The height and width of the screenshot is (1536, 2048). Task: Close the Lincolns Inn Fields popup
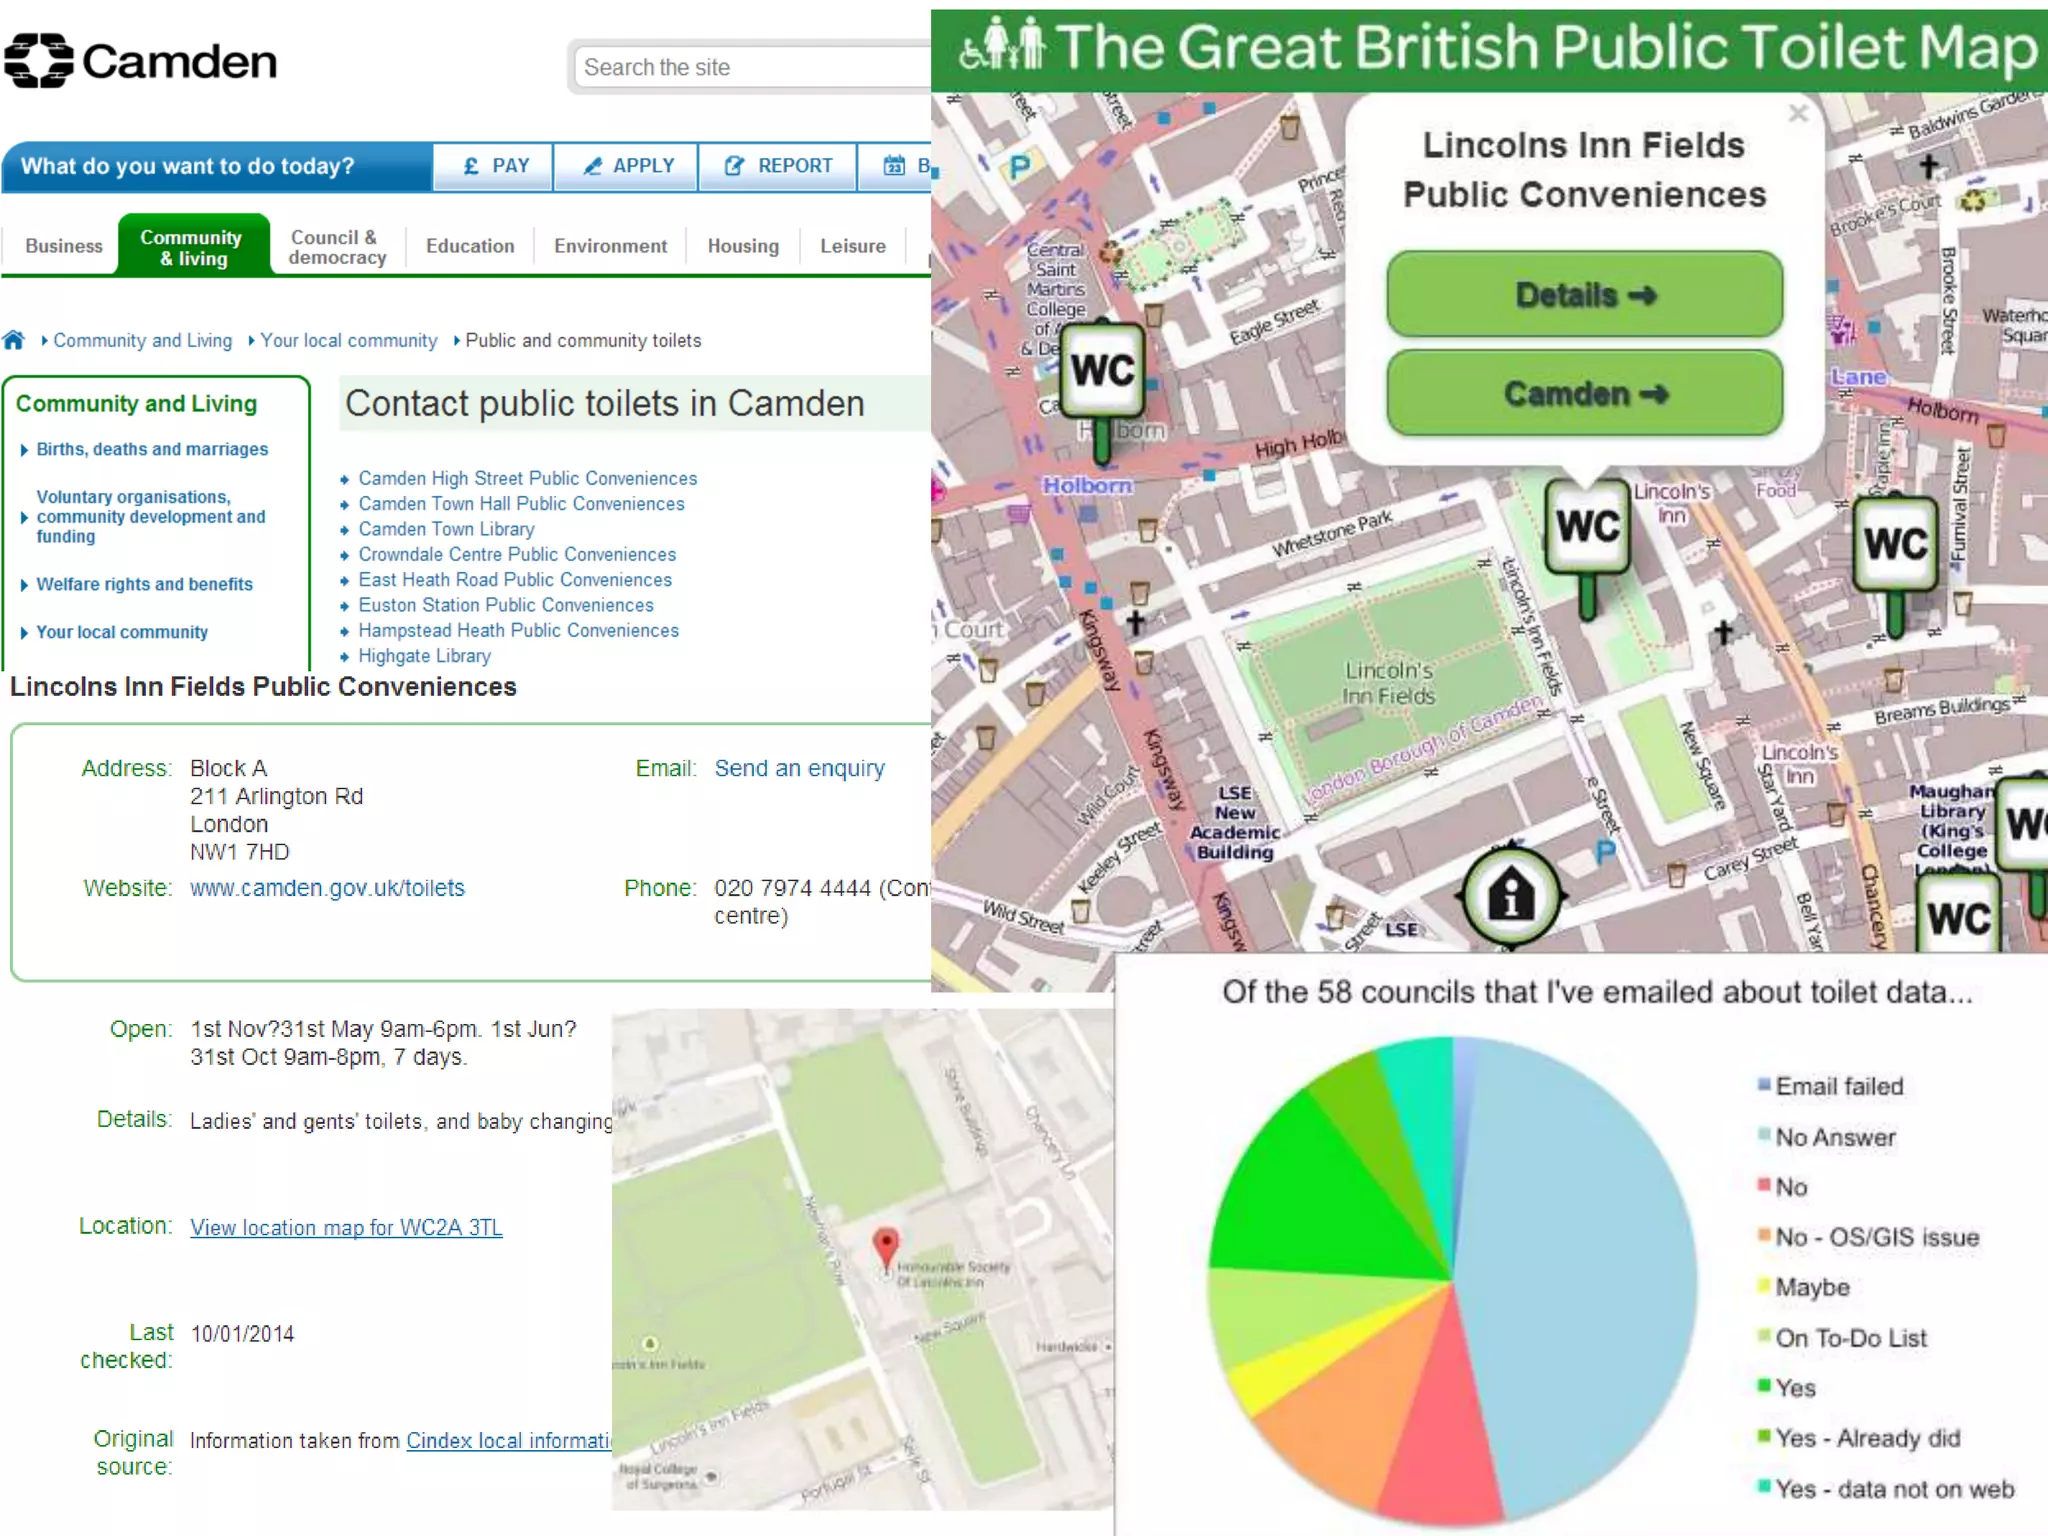(1798, 113)
